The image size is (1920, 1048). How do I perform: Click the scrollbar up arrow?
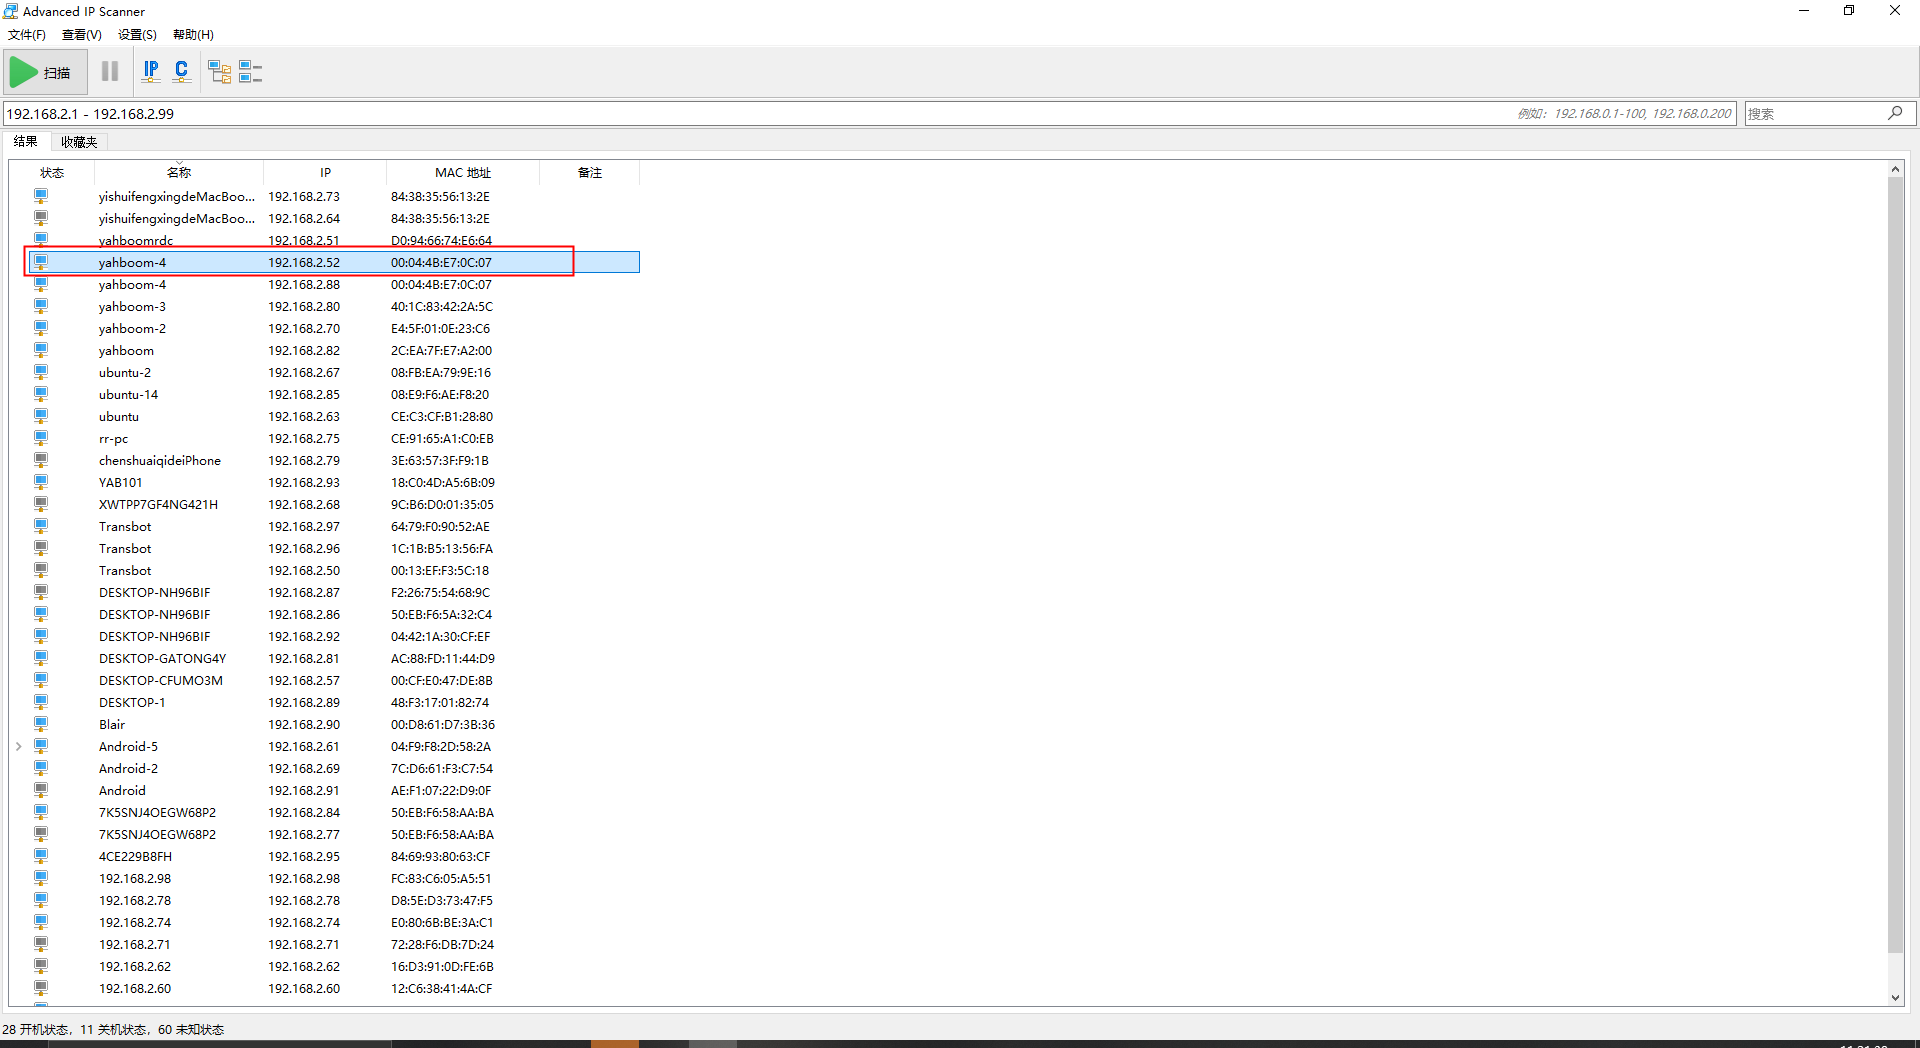(1895, 169)
